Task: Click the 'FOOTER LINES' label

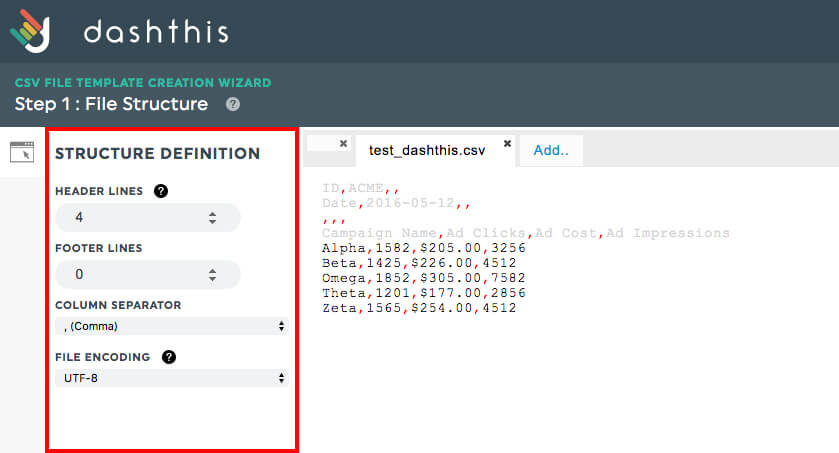Action: click(x=98, y=248)
